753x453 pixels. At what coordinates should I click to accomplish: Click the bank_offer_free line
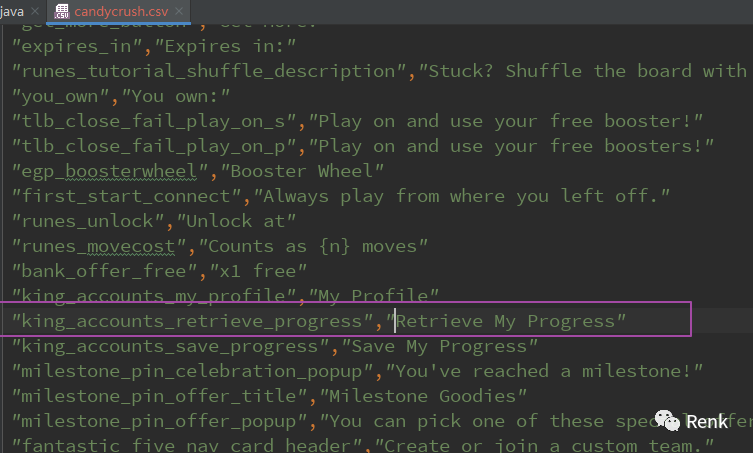pyautogui.click(x=159, y=271)
